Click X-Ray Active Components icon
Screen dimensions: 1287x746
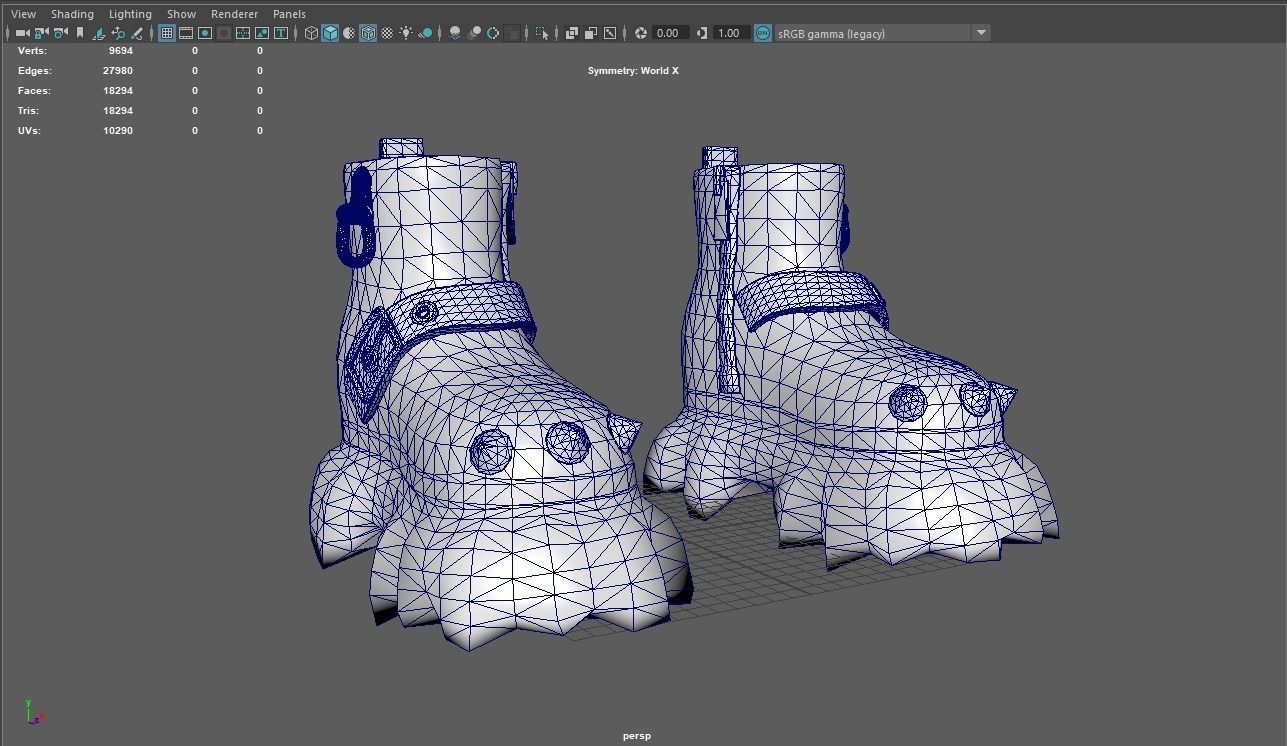(x=591, y=33)
